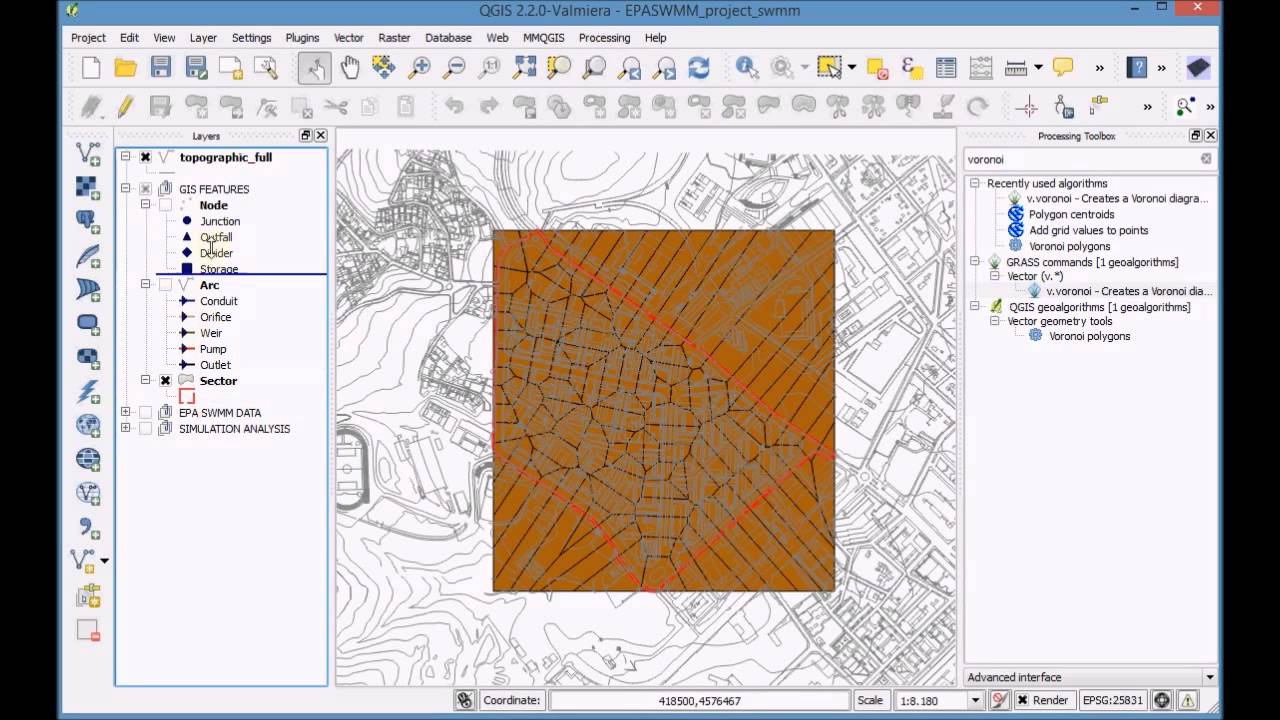Click the EPSG:25831 CRS button
This screenshot has height=720, width=1280.
(1112, 700)
